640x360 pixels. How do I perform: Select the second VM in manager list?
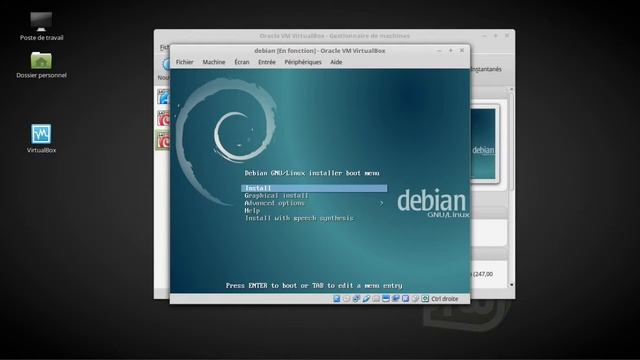pyautogui.click(x=164, y=119)
